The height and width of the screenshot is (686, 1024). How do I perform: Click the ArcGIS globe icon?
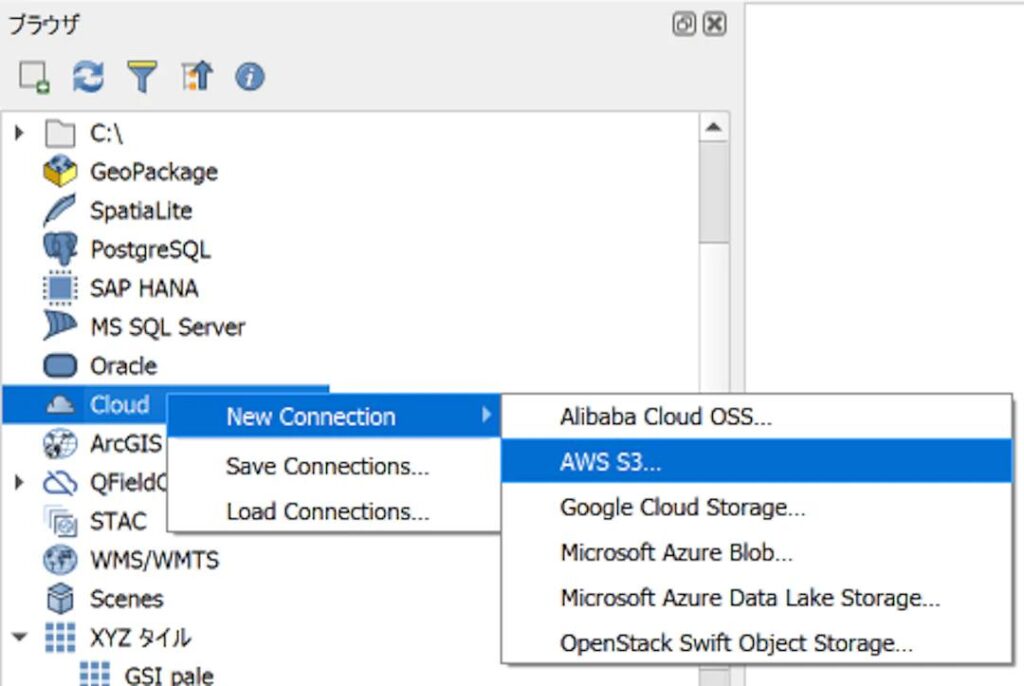pos(60,444)
